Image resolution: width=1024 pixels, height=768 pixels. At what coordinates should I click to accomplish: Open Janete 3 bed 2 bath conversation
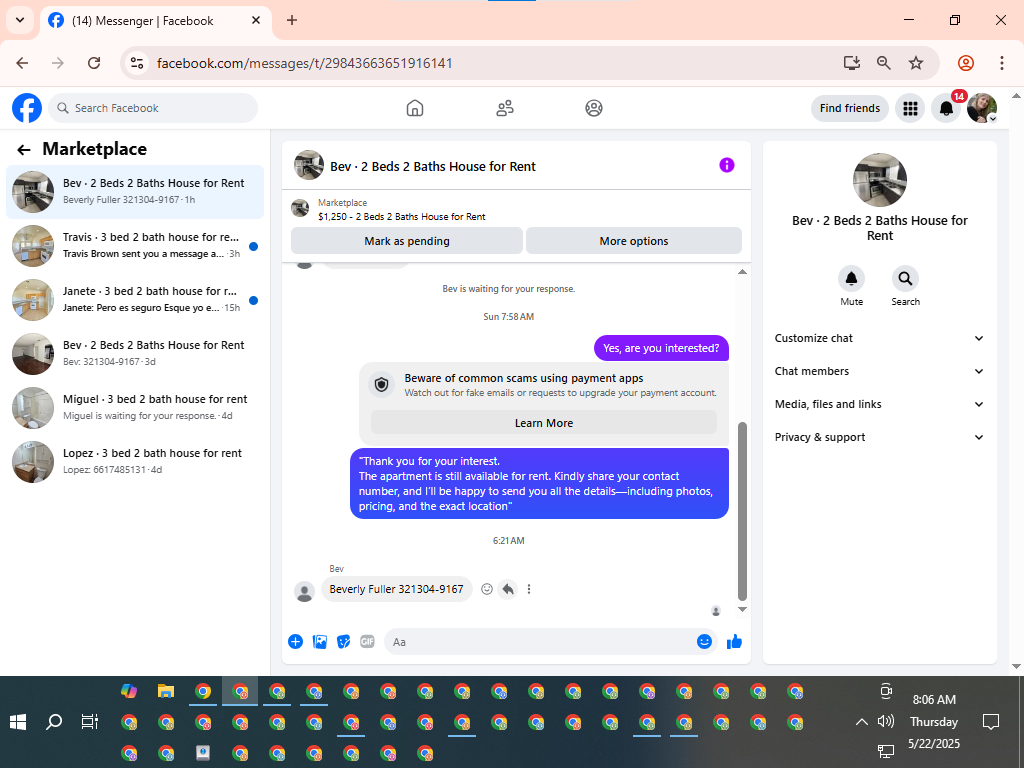tap(135, 300)
